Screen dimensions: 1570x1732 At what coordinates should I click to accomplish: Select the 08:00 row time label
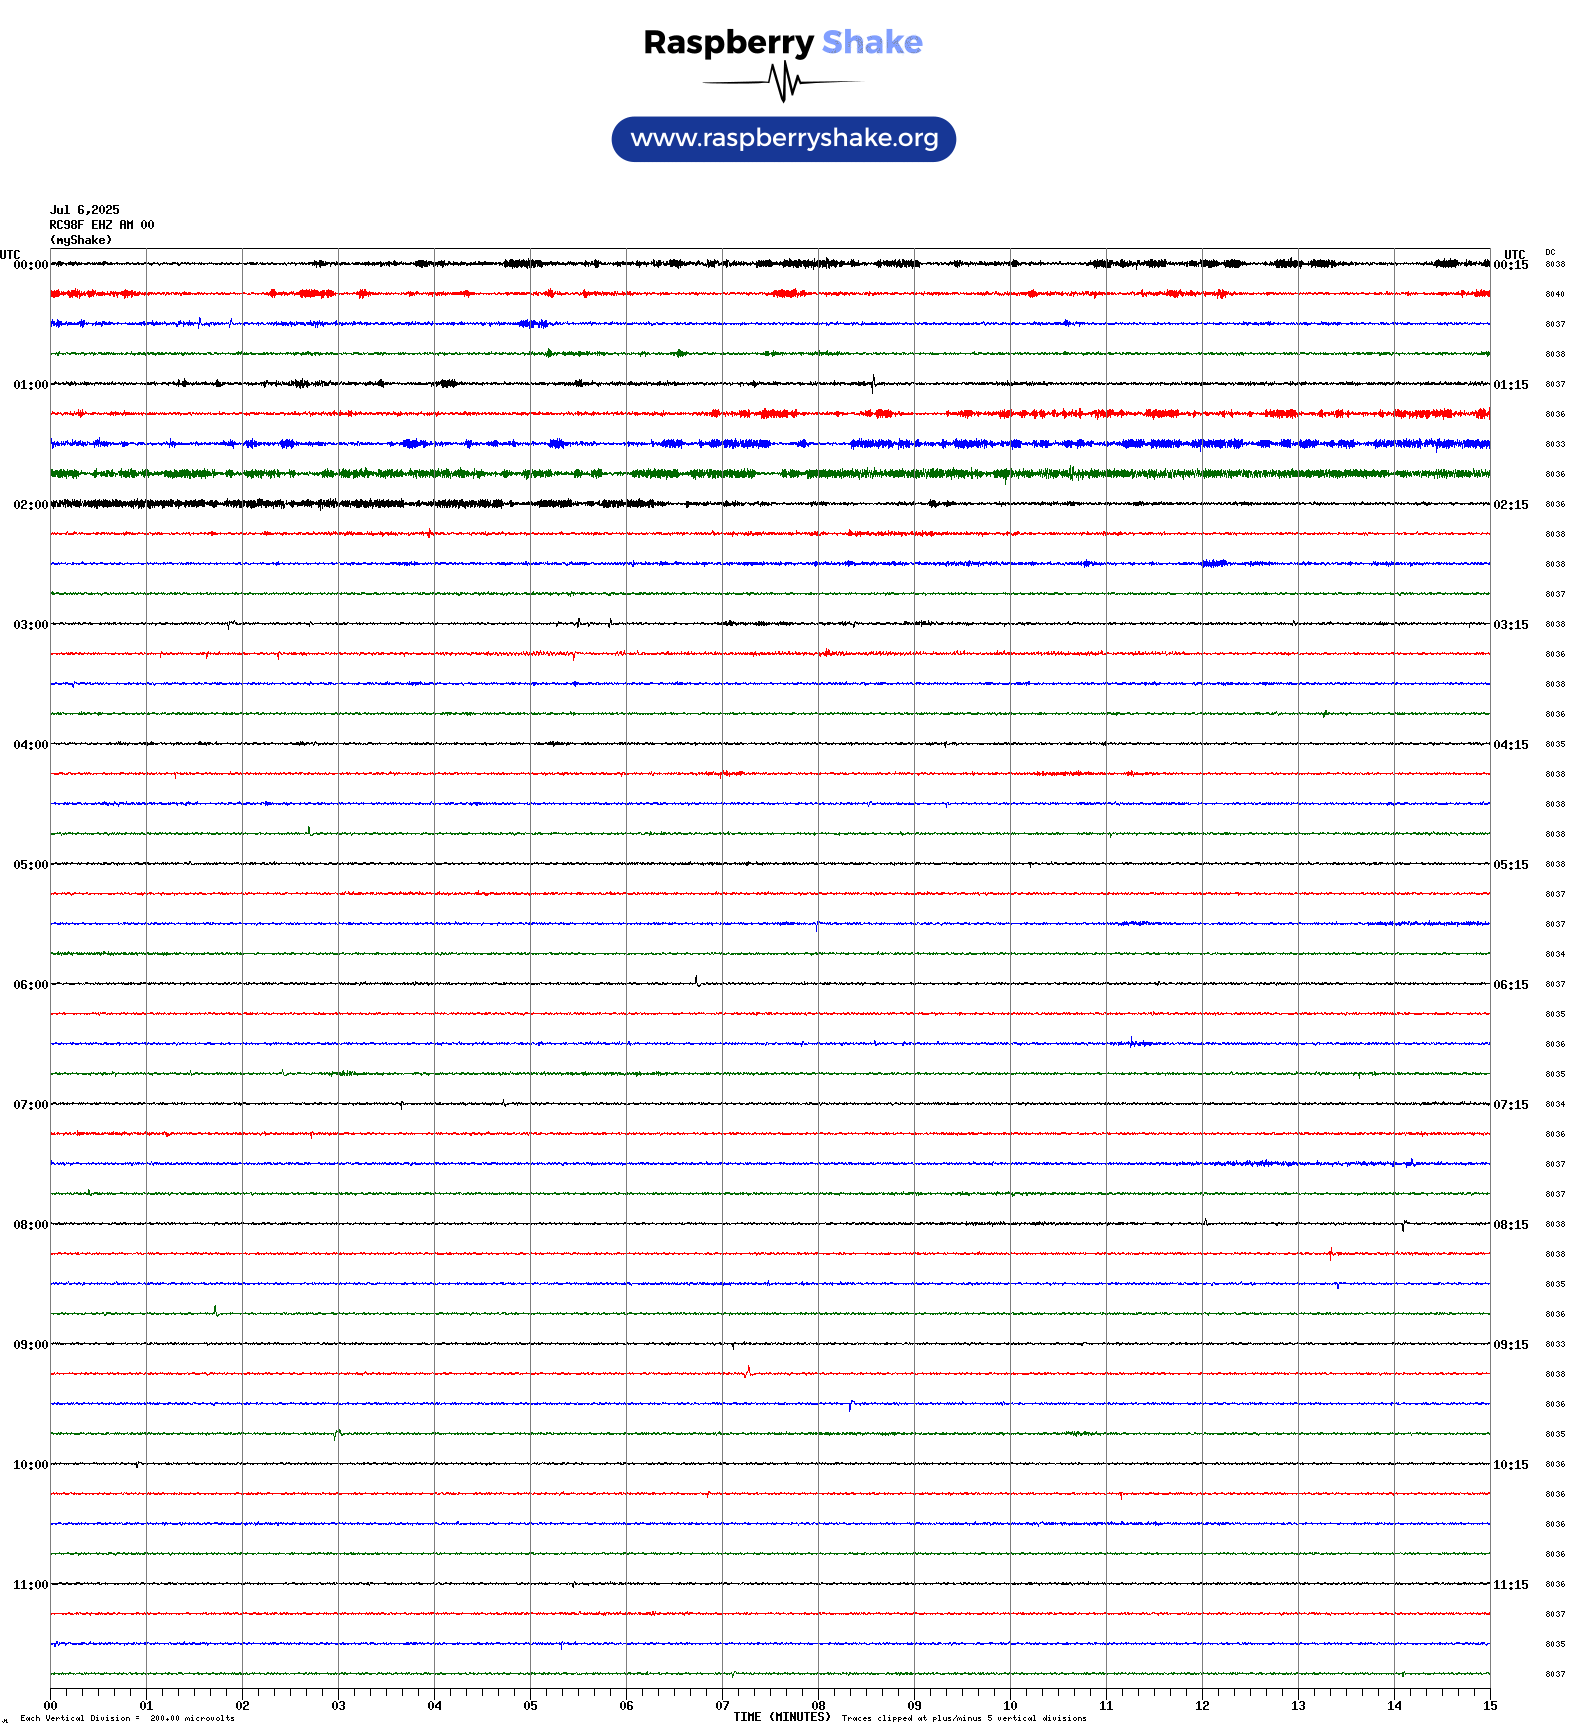31,1225
